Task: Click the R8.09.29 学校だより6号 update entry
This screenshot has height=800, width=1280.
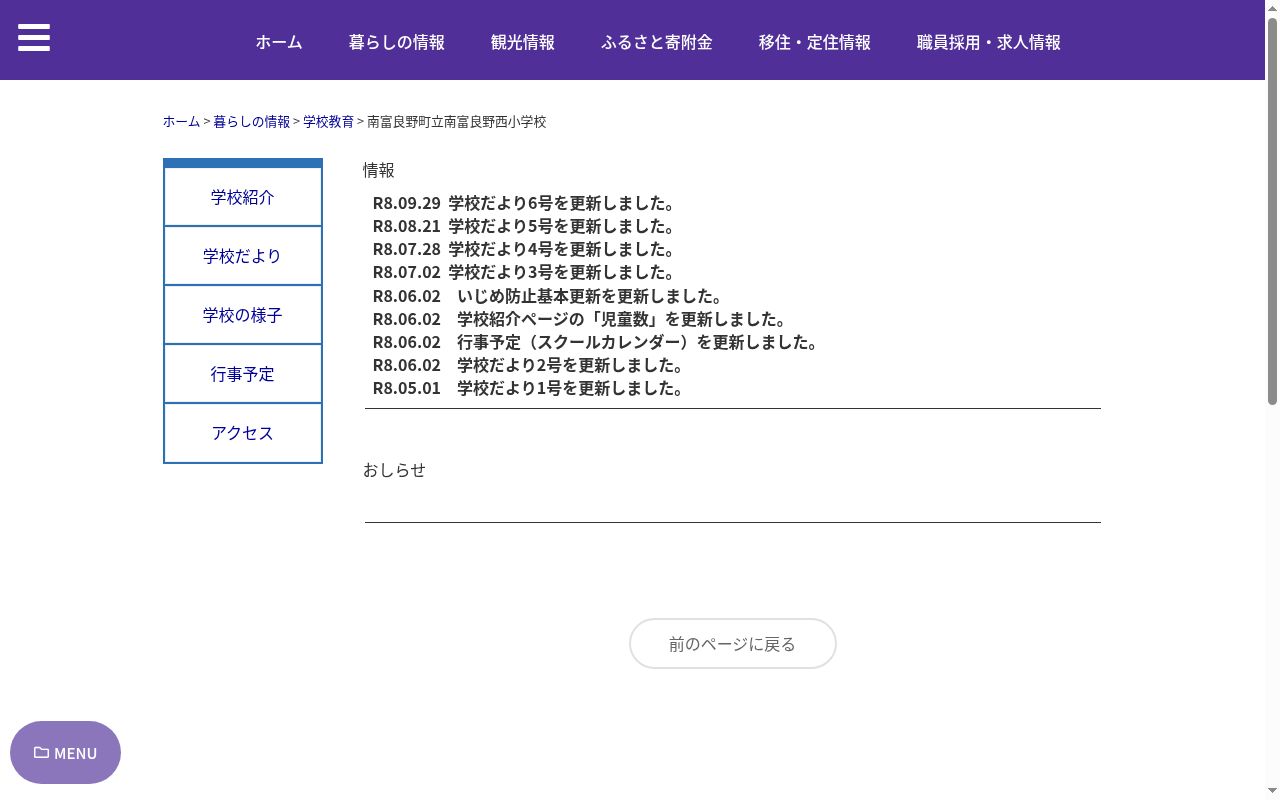Action: tap(526, 203)
